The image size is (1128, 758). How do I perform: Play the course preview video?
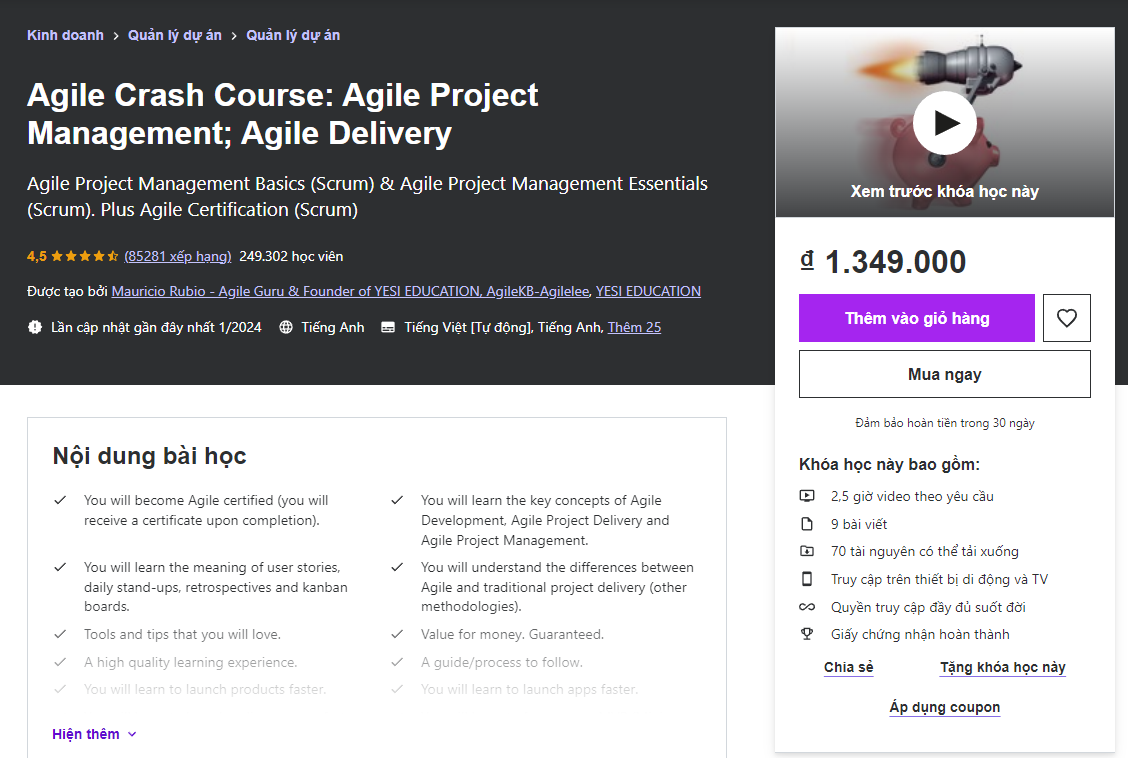click(x=944, y=122)
